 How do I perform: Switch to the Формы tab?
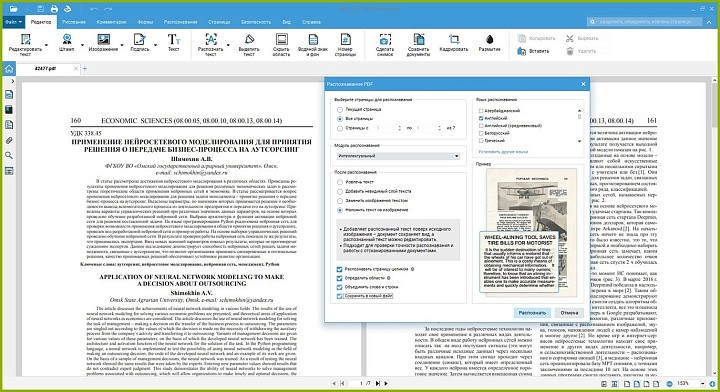click(145, 22)
